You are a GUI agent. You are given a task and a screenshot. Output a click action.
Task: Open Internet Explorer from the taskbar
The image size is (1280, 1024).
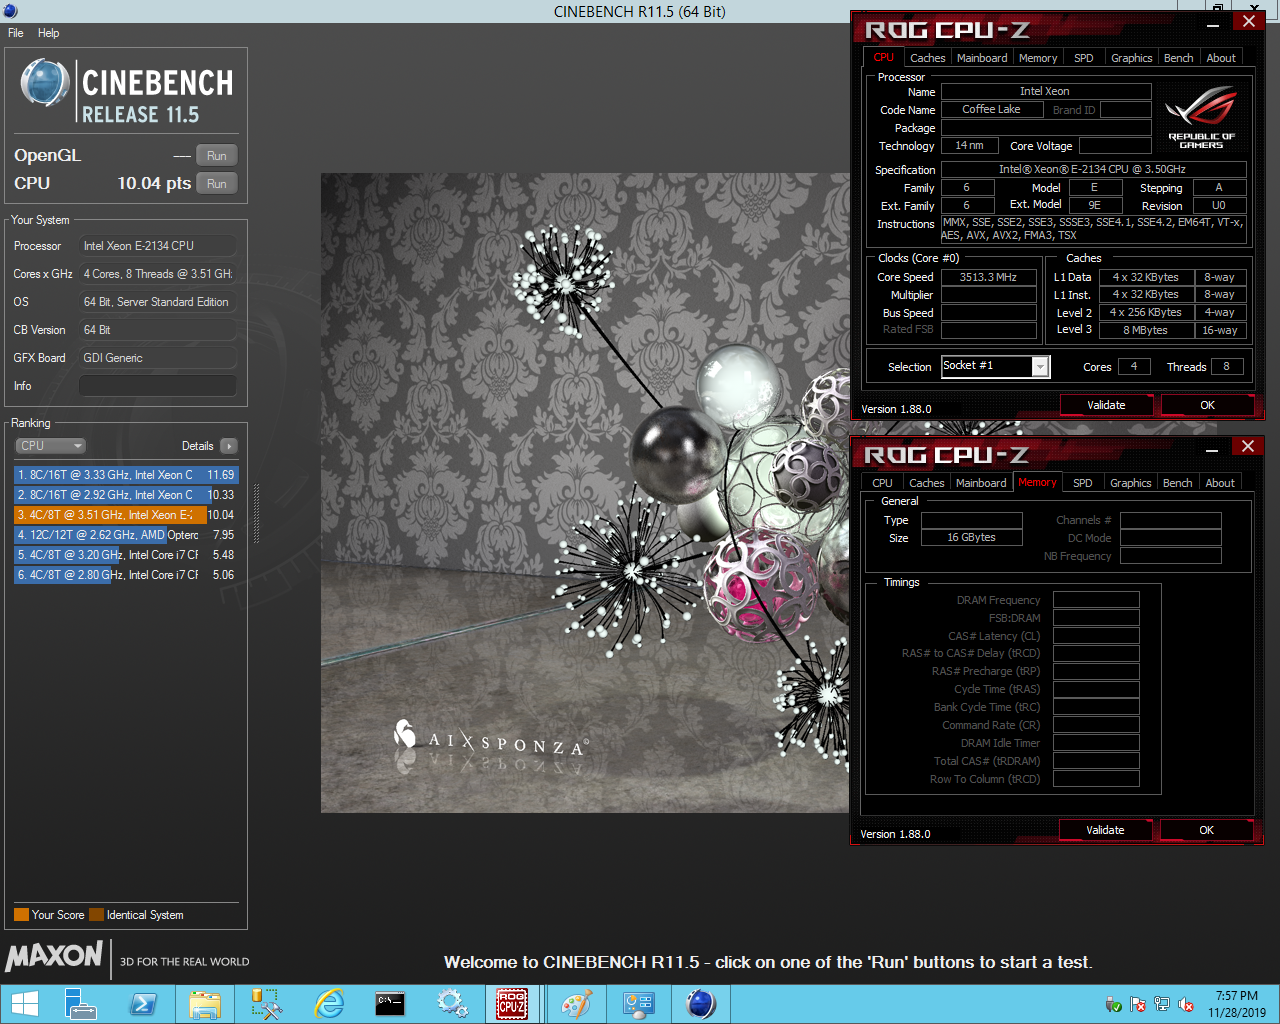click(328, 1004)
